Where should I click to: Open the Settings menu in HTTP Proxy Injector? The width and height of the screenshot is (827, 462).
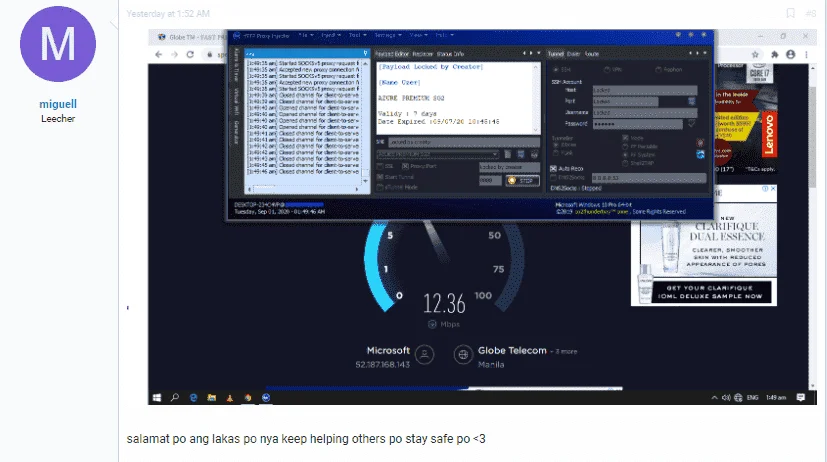[388, 35]
